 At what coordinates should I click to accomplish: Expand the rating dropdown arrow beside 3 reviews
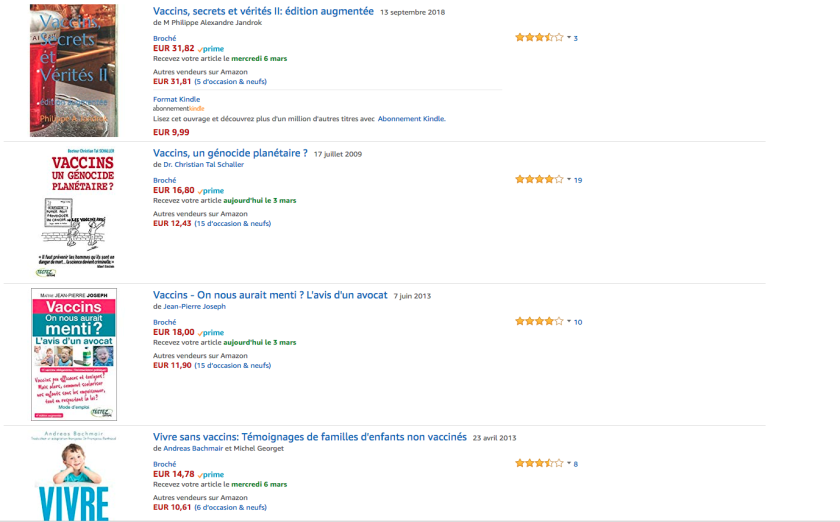tap(569, 38)
